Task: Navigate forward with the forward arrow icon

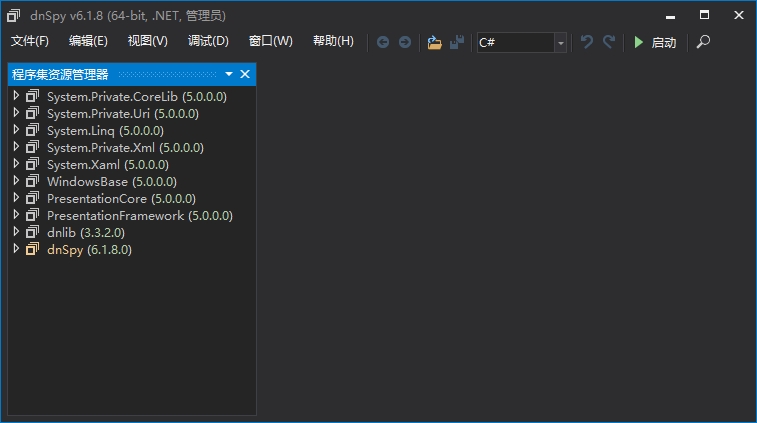Action: click(405, 42)
